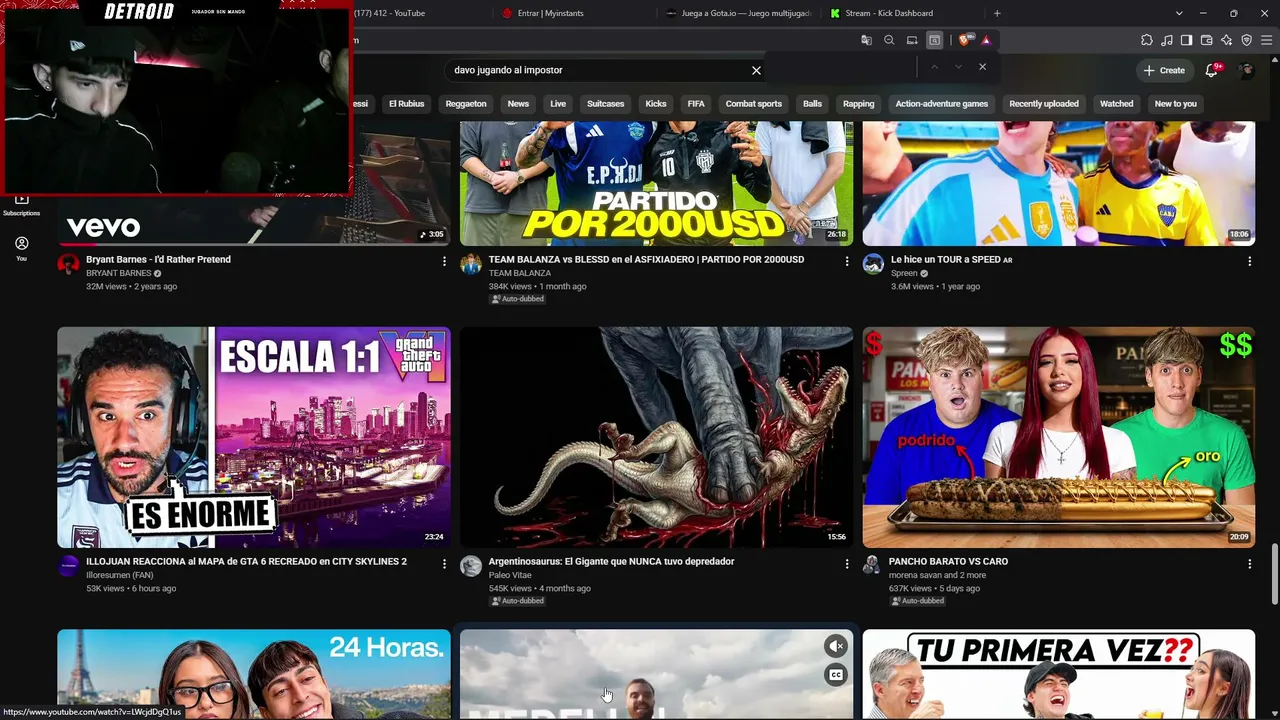
Task: Click the Illoresumen channel avatar
Action: [x=68, y=566]
